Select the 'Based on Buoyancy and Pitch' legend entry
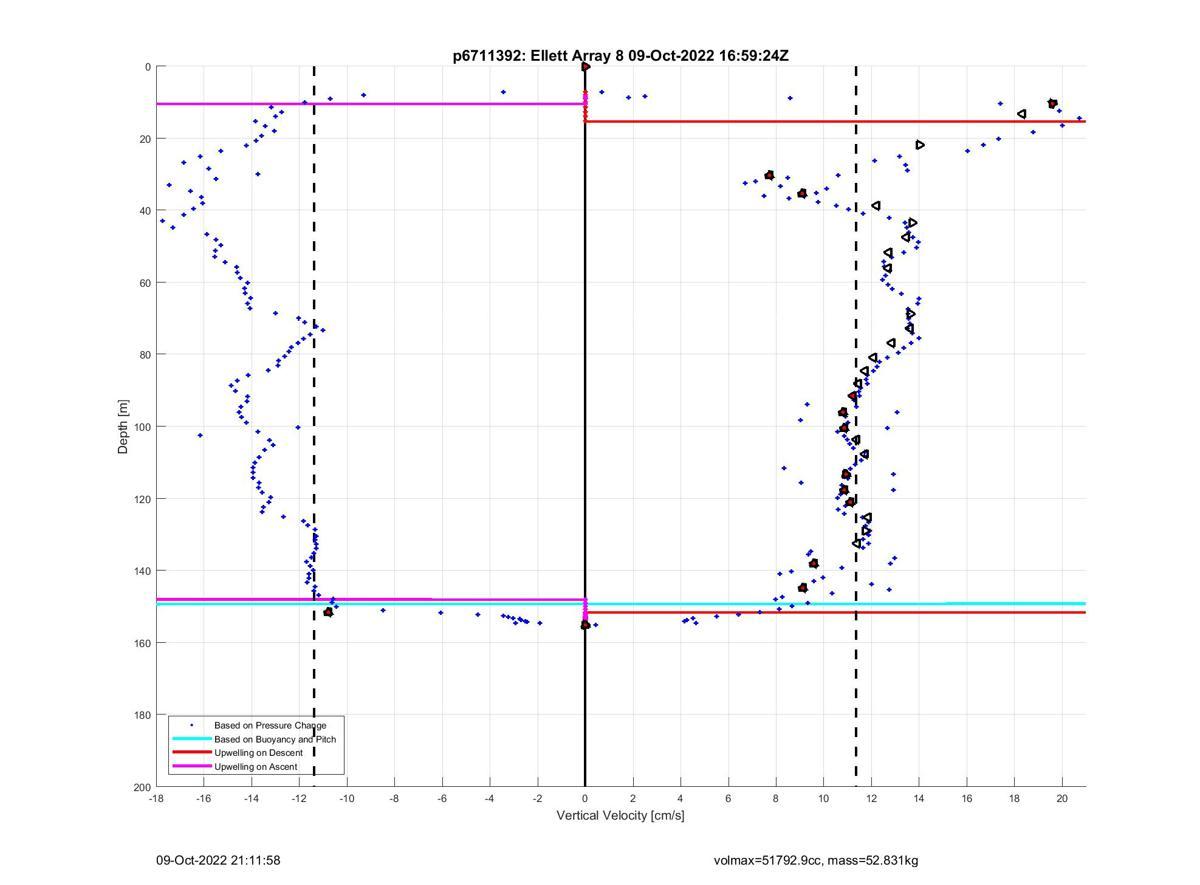 (x=275, y=739)
